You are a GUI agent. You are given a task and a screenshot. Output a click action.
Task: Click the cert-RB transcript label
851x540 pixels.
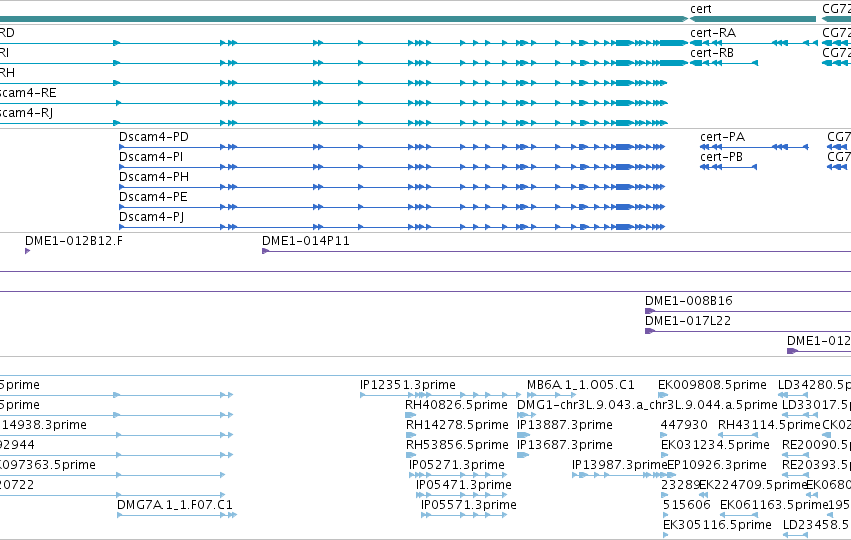(712, 53)
